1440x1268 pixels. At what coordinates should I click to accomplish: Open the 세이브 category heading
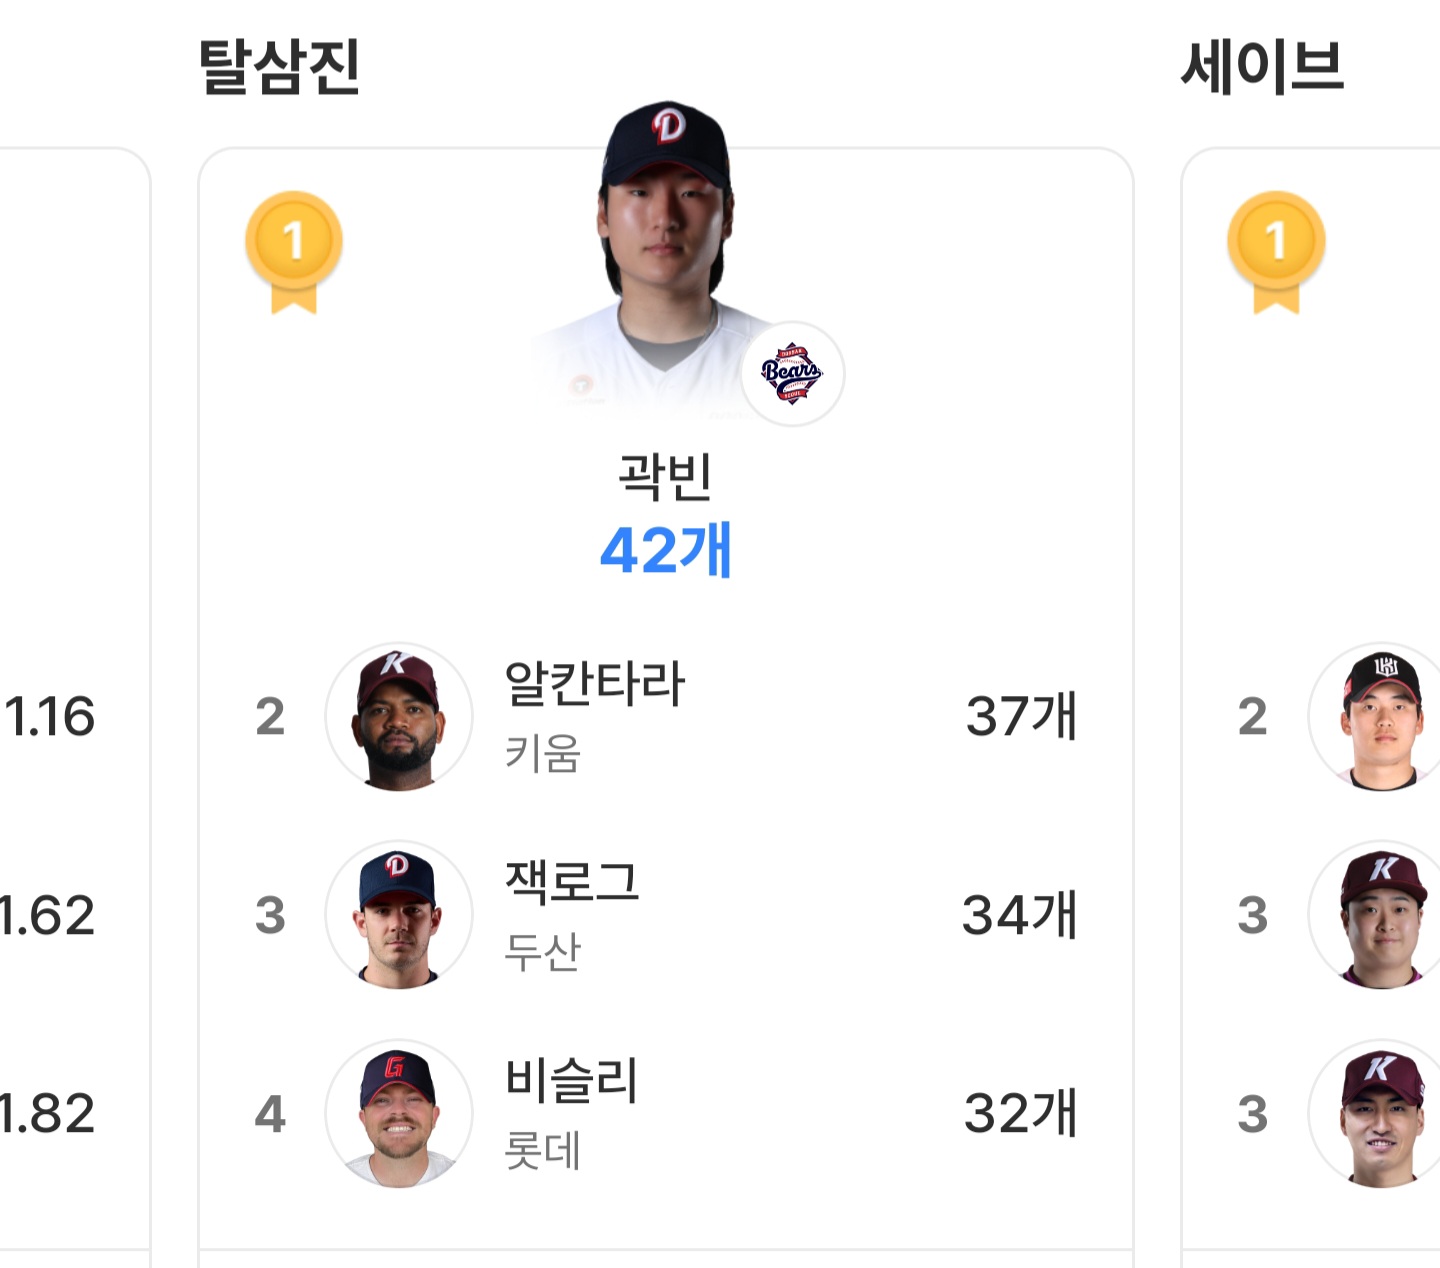(x=1262, y=67)
